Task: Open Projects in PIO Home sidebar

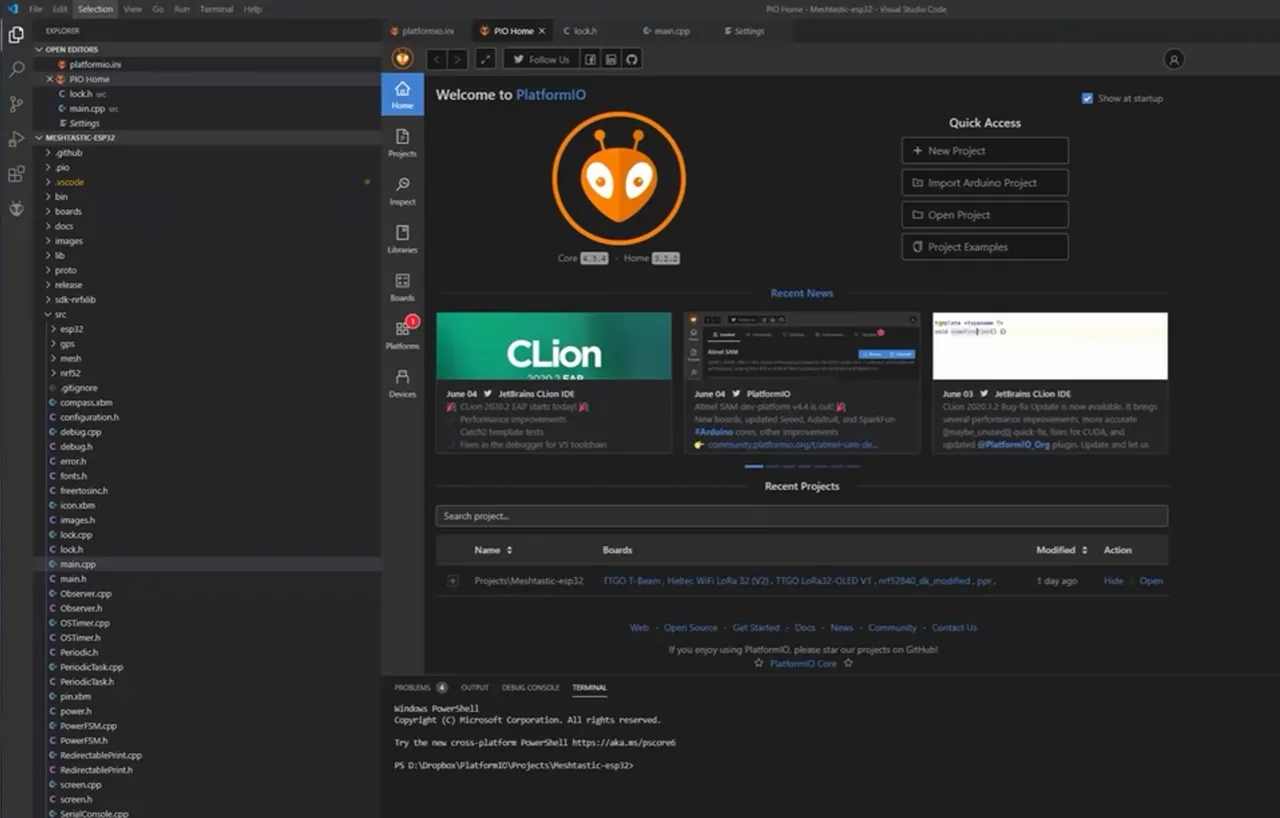Action: (402, 142)
